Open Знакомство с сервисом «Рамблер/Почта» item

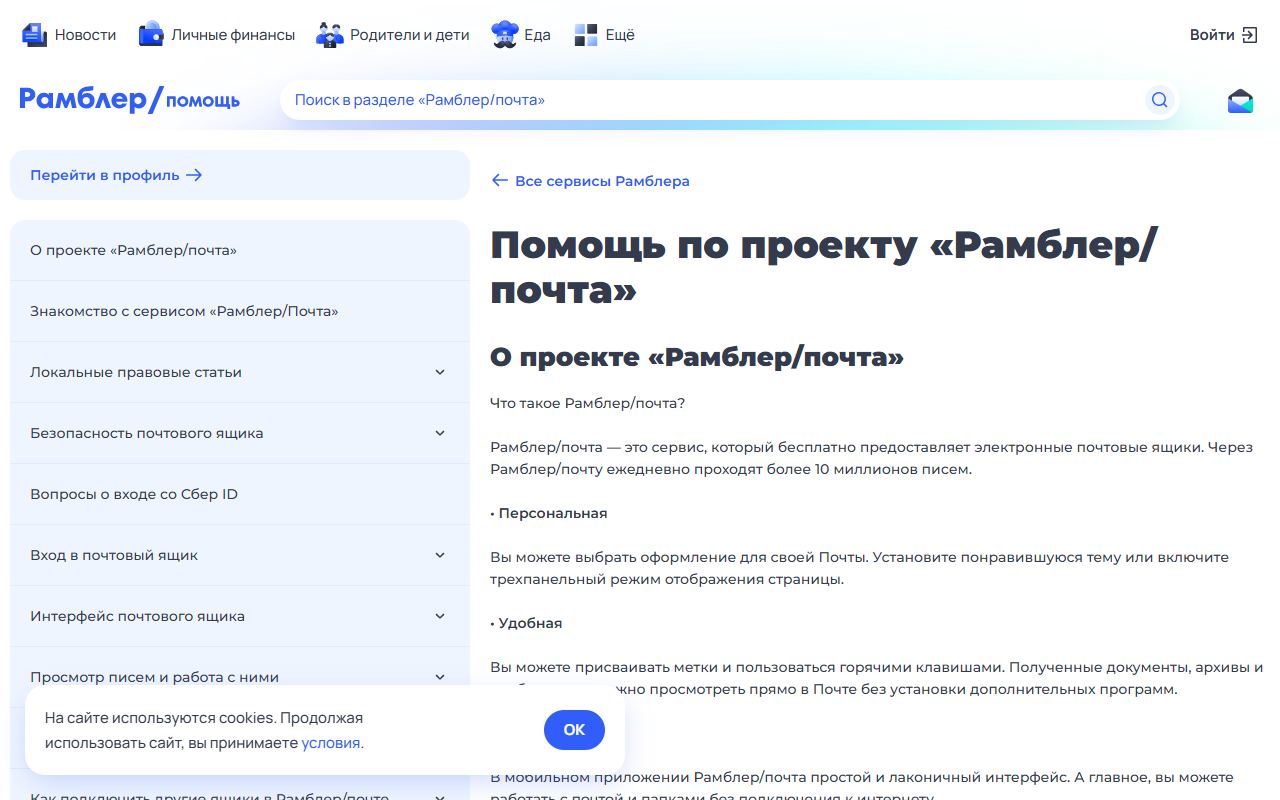[240, 311]
